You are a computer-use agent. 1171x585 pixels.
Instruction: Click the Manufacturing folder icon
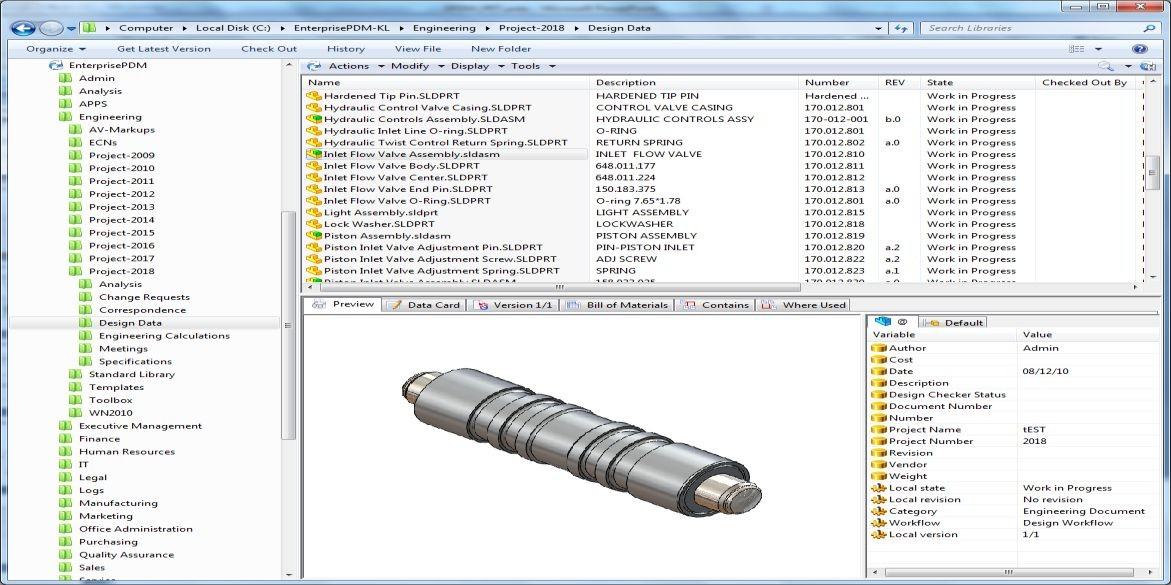click(65, 503)
